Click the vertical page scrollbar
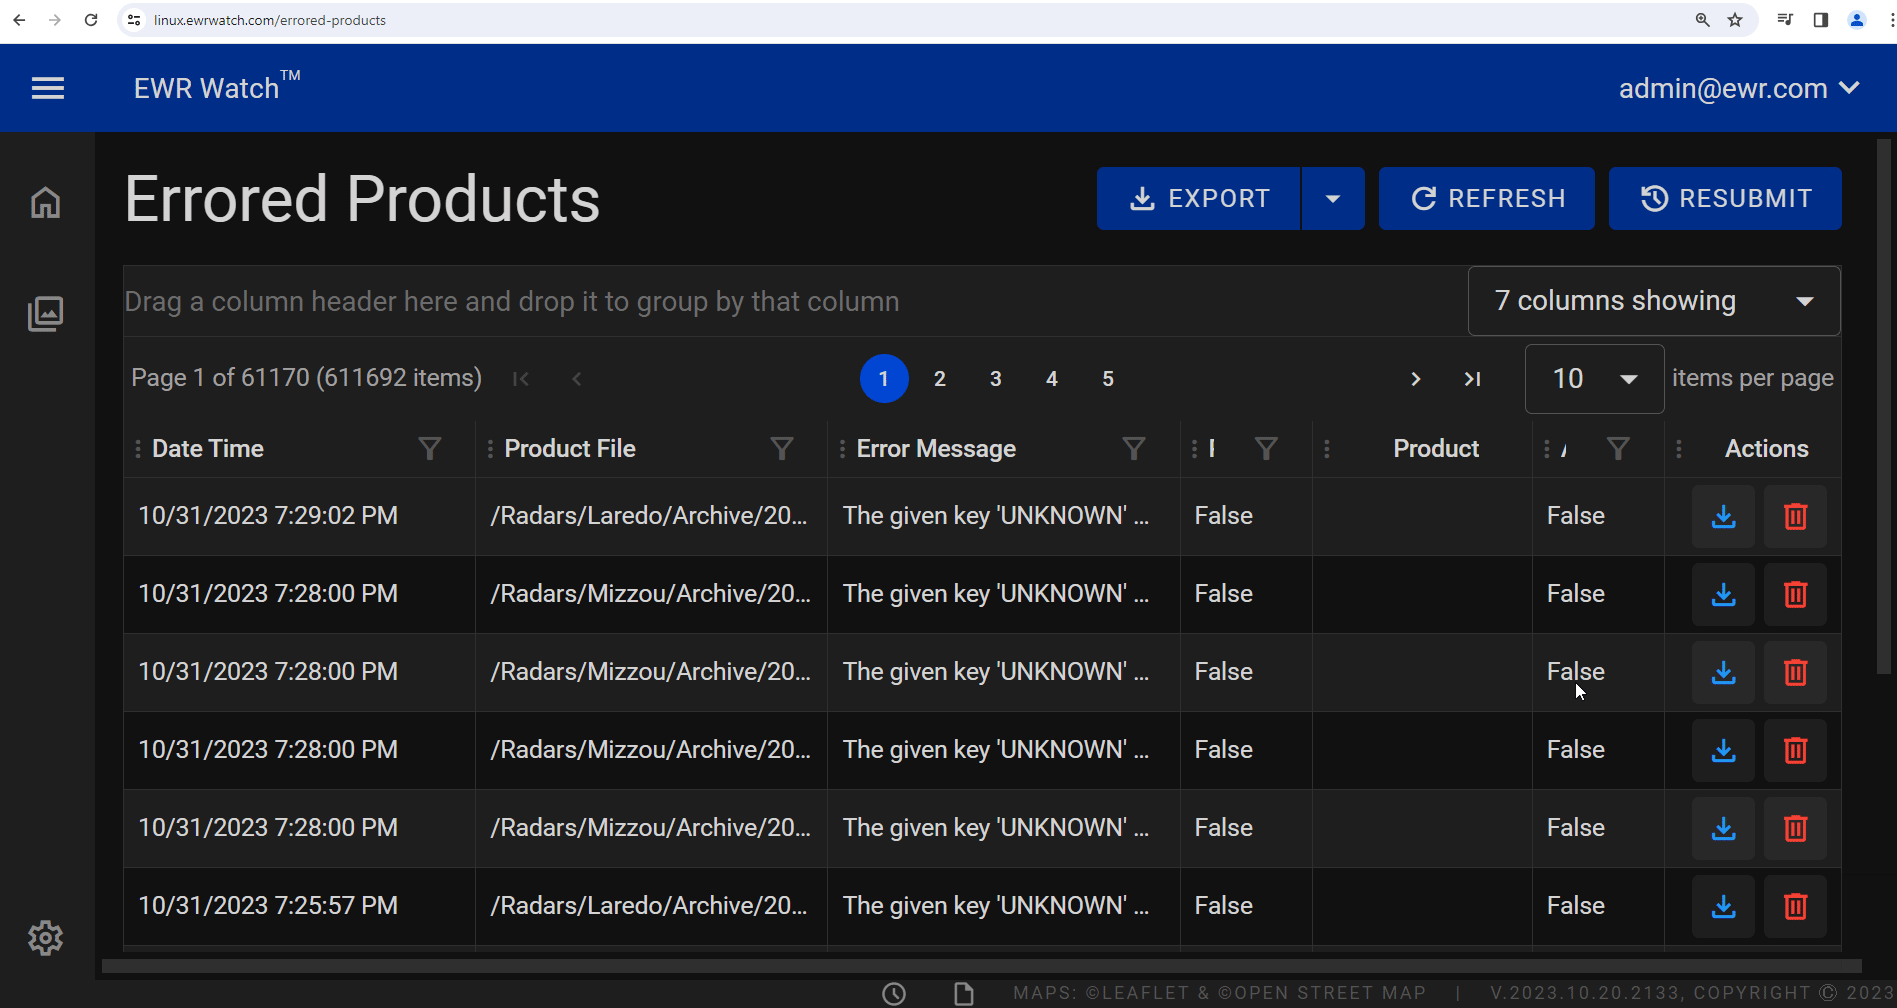 [x=1884, y=406]
